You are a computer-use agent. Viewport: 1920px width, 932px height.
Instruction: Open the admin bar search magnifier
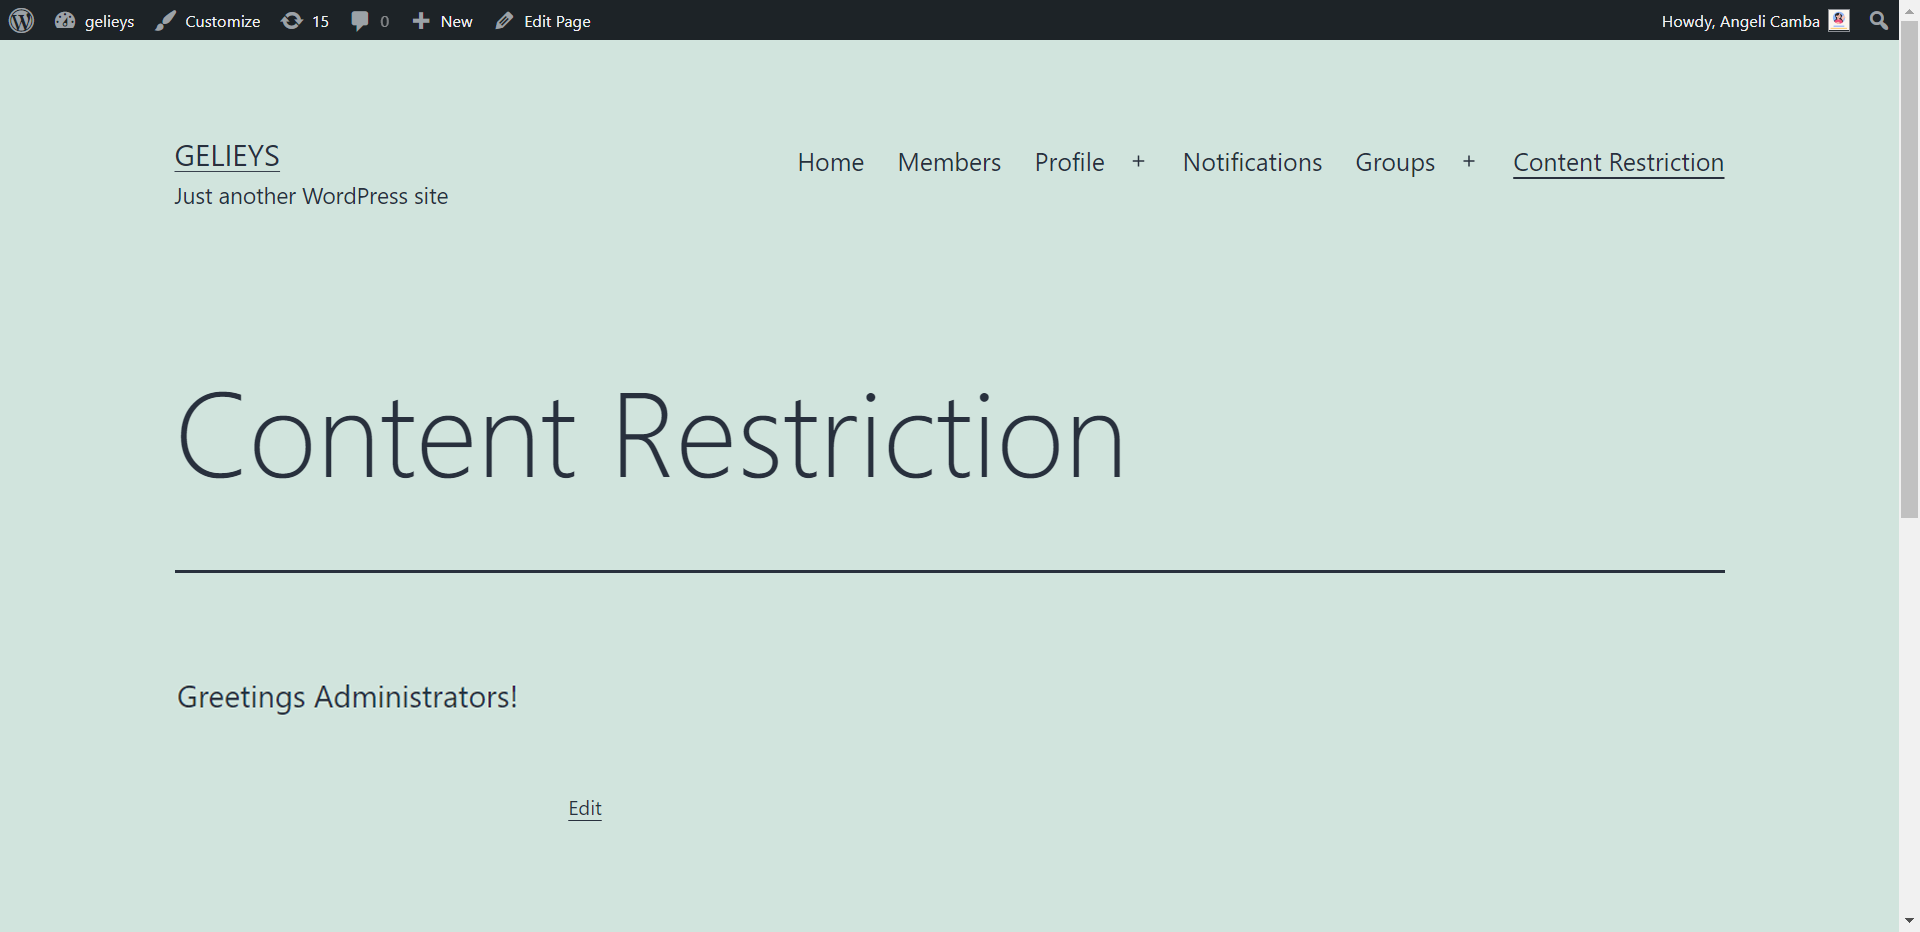[1879, 20]
